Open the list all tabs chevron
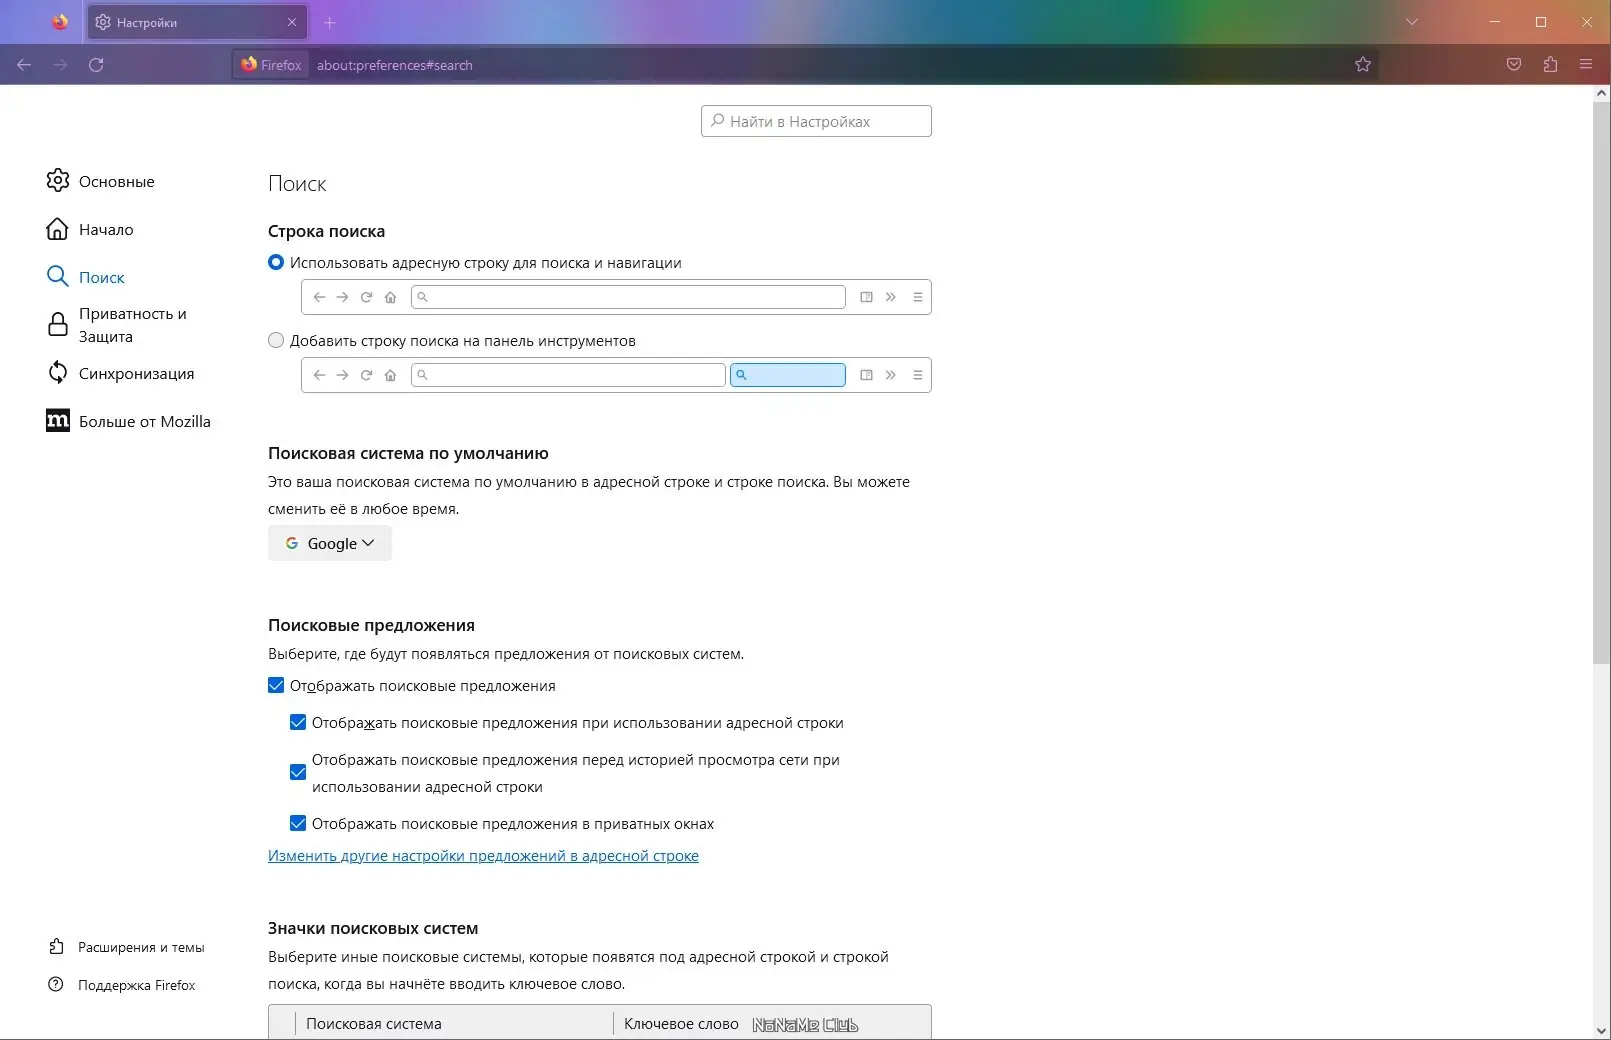Viewport: 1611px width, 1040px height. click(x=1412, y=22)
